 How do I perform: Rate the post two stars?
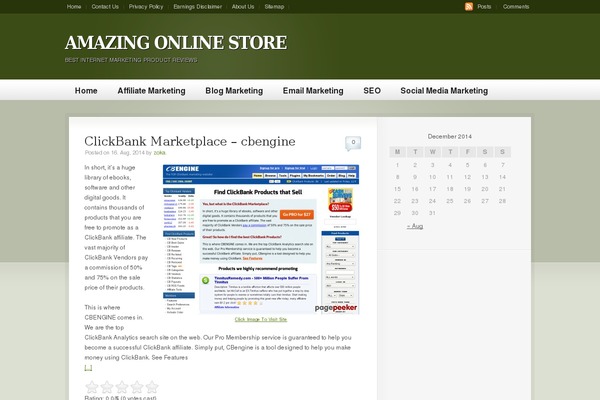[107, 387]
